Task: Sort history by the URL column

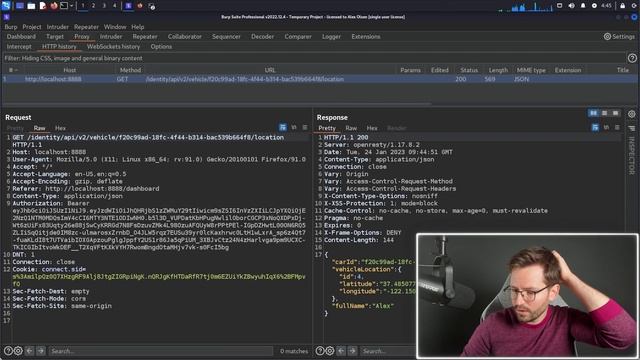Action: 270,70
